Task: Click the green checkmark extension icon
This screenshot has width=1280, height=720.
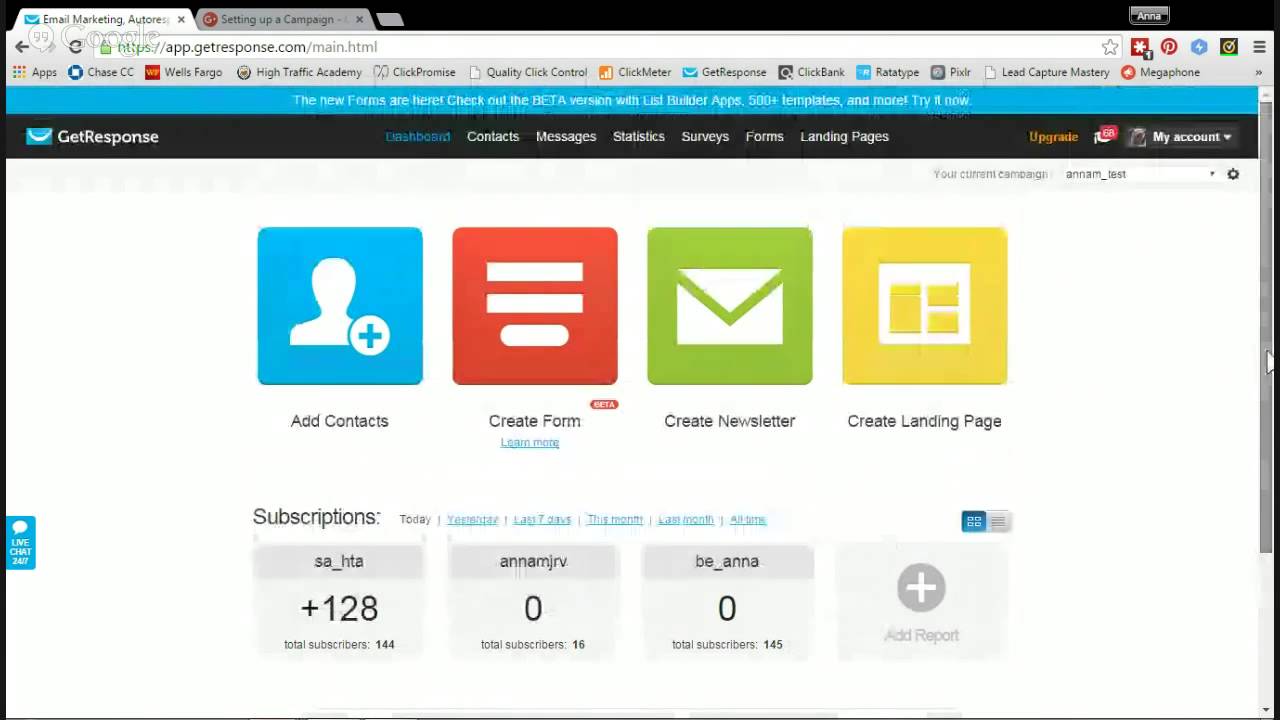Action: point(1229,47)
